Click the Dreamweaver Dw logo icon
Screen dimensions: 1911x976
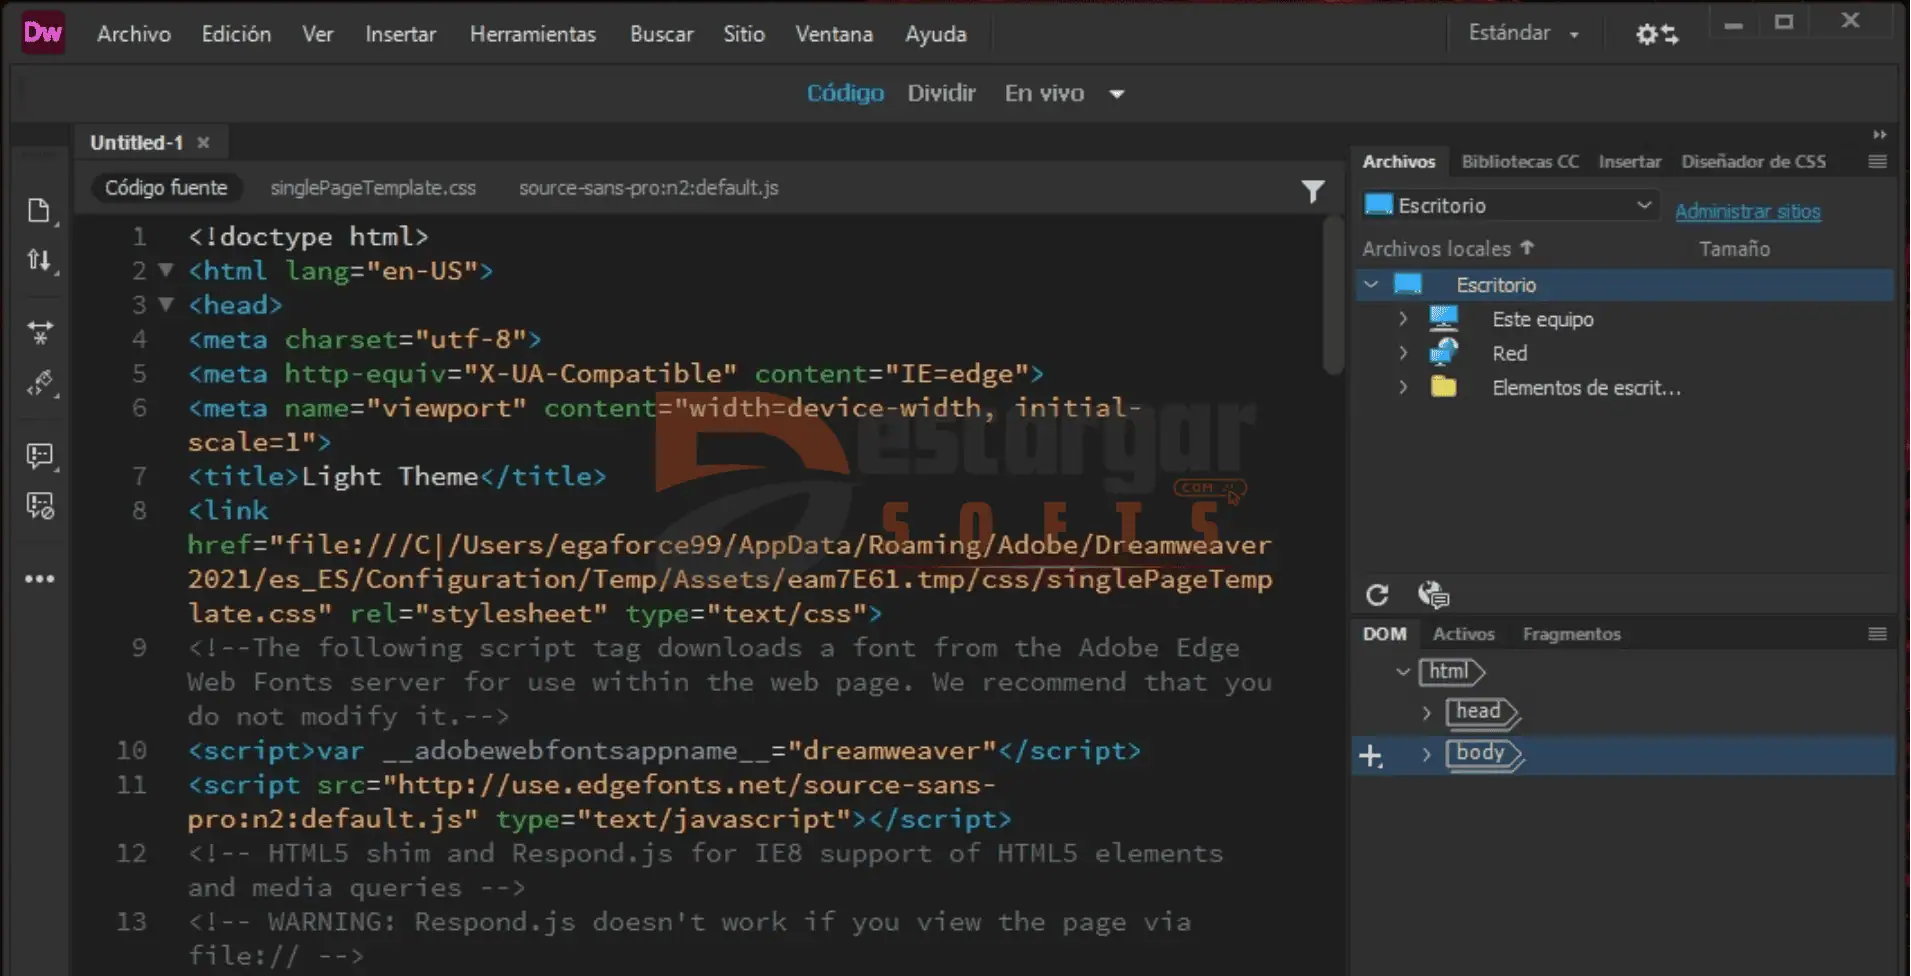[x=43, y=33]
